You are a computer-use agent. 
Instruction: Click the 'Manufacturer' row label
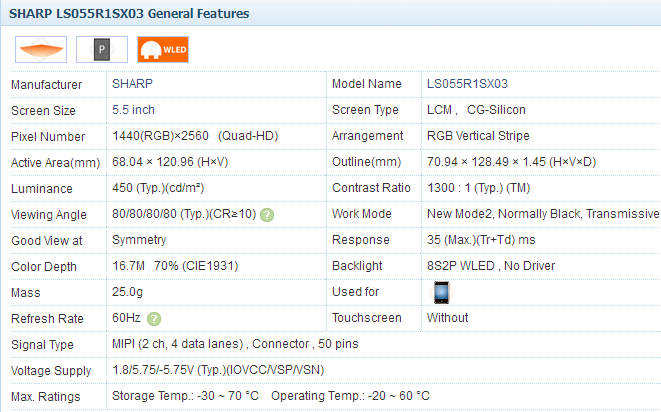coord(46,85)
